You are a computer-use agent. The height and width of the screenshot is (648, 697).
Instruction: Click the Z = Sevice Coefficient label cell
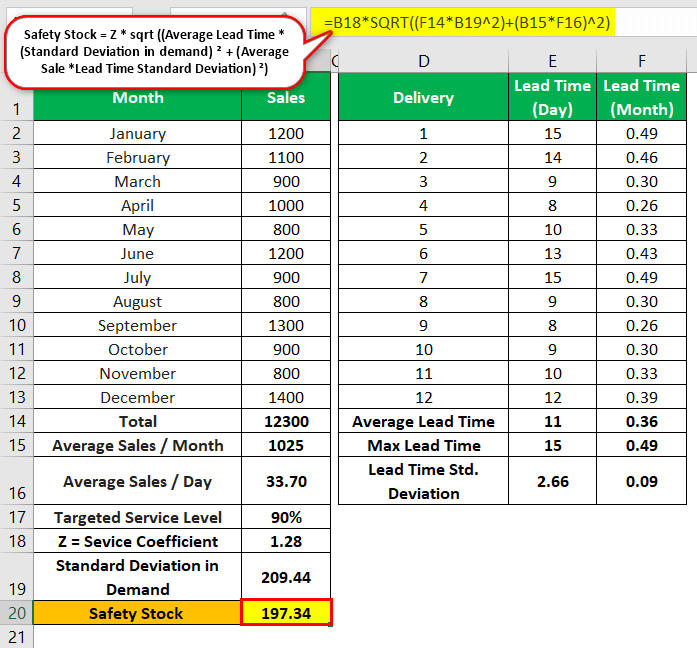tap(137, 541)
